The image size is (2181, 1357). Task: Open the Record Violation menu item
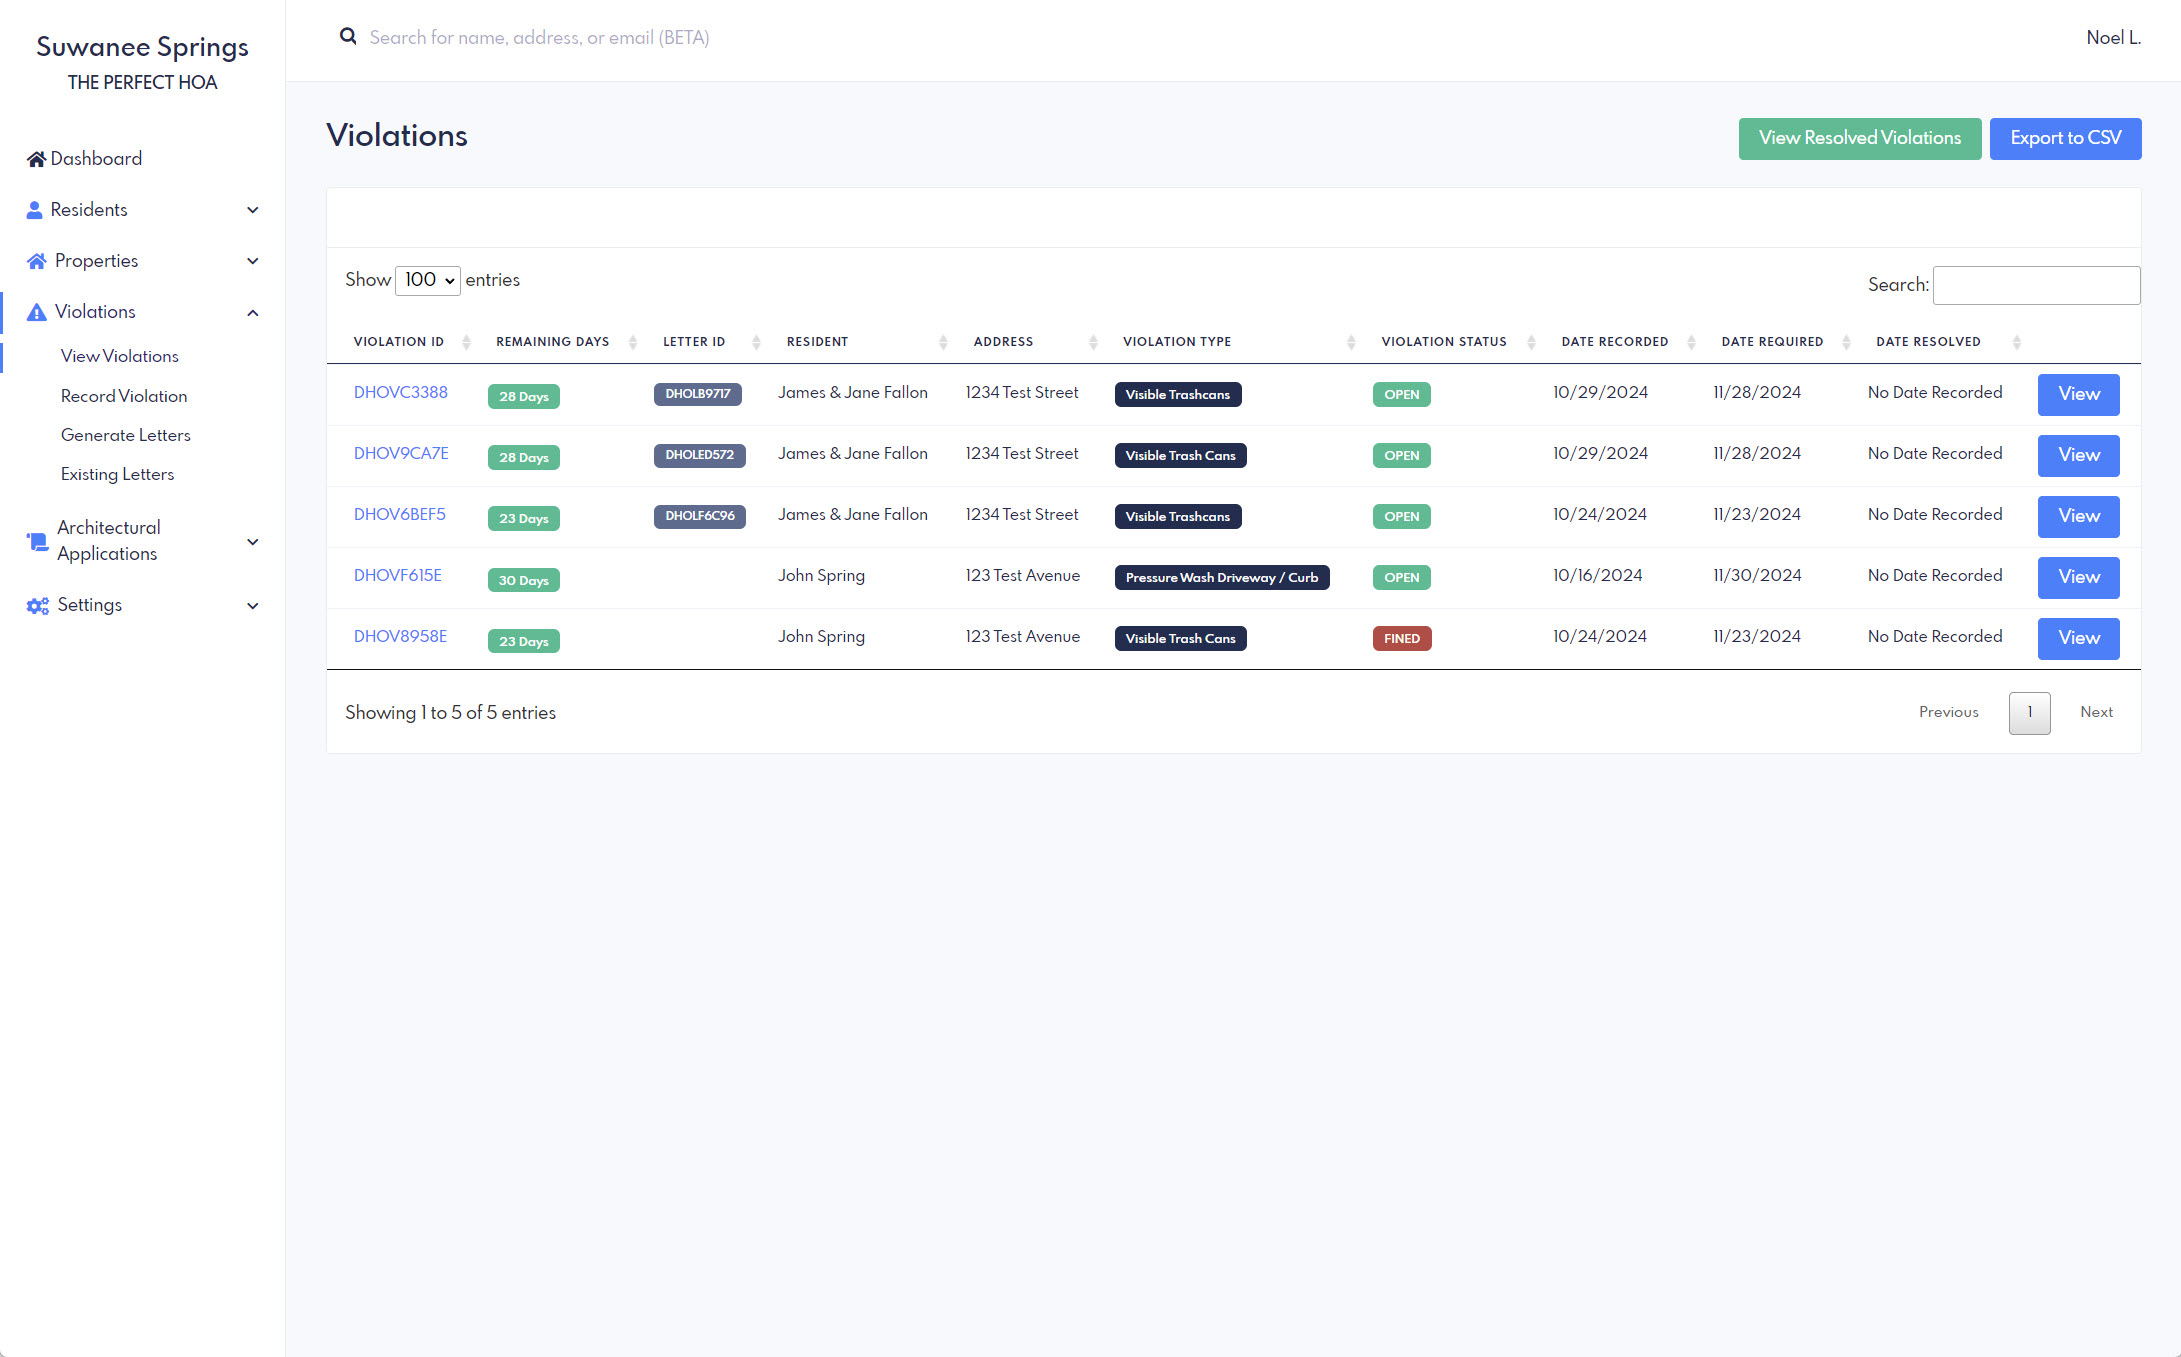pos(123,396)
